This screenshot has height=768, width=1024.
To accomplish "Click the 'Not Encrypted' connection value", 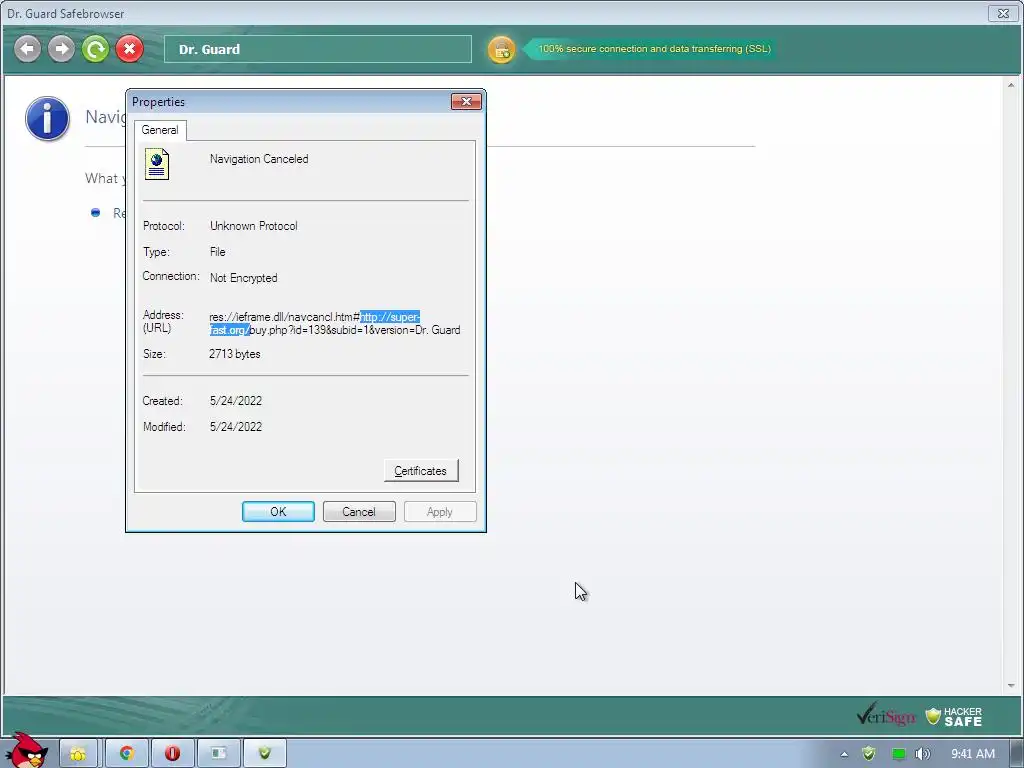I will pyautogui.click(x=244, y=278).
